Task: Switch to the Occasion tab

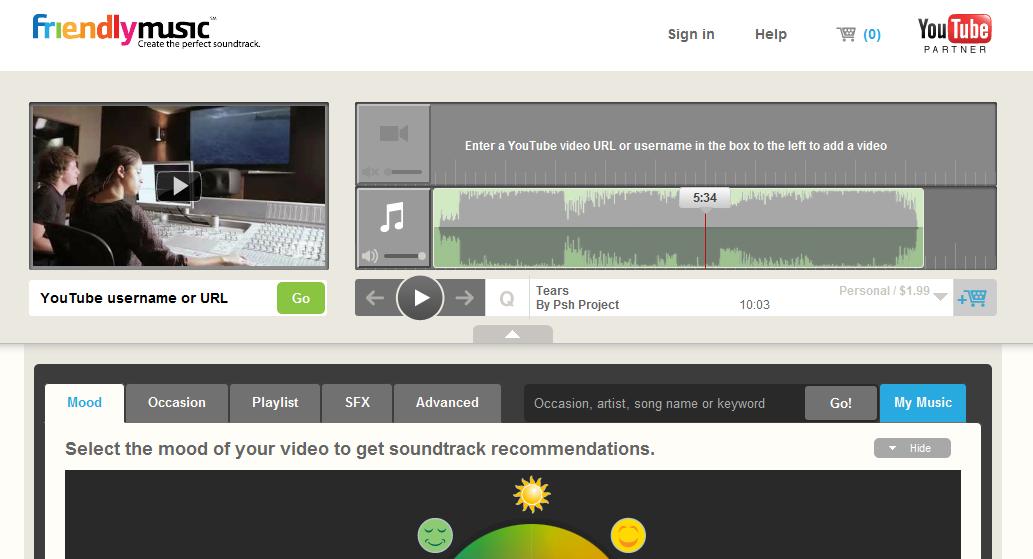Action: (177, 403)
